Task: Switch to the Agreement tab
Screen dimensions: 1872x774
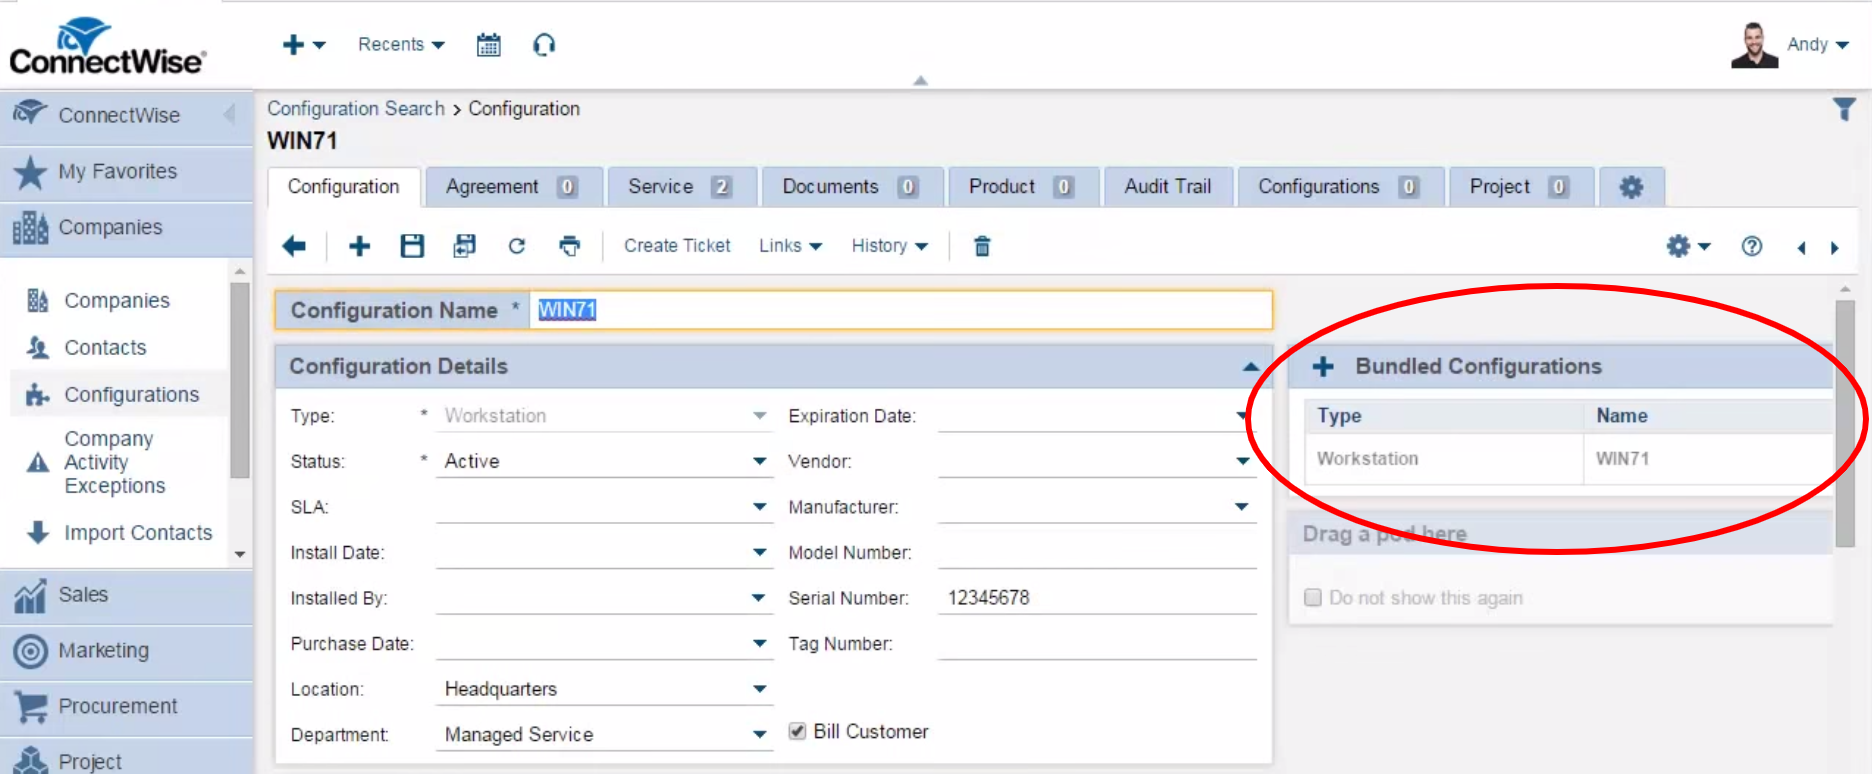Action: click(x=513, y=187)
